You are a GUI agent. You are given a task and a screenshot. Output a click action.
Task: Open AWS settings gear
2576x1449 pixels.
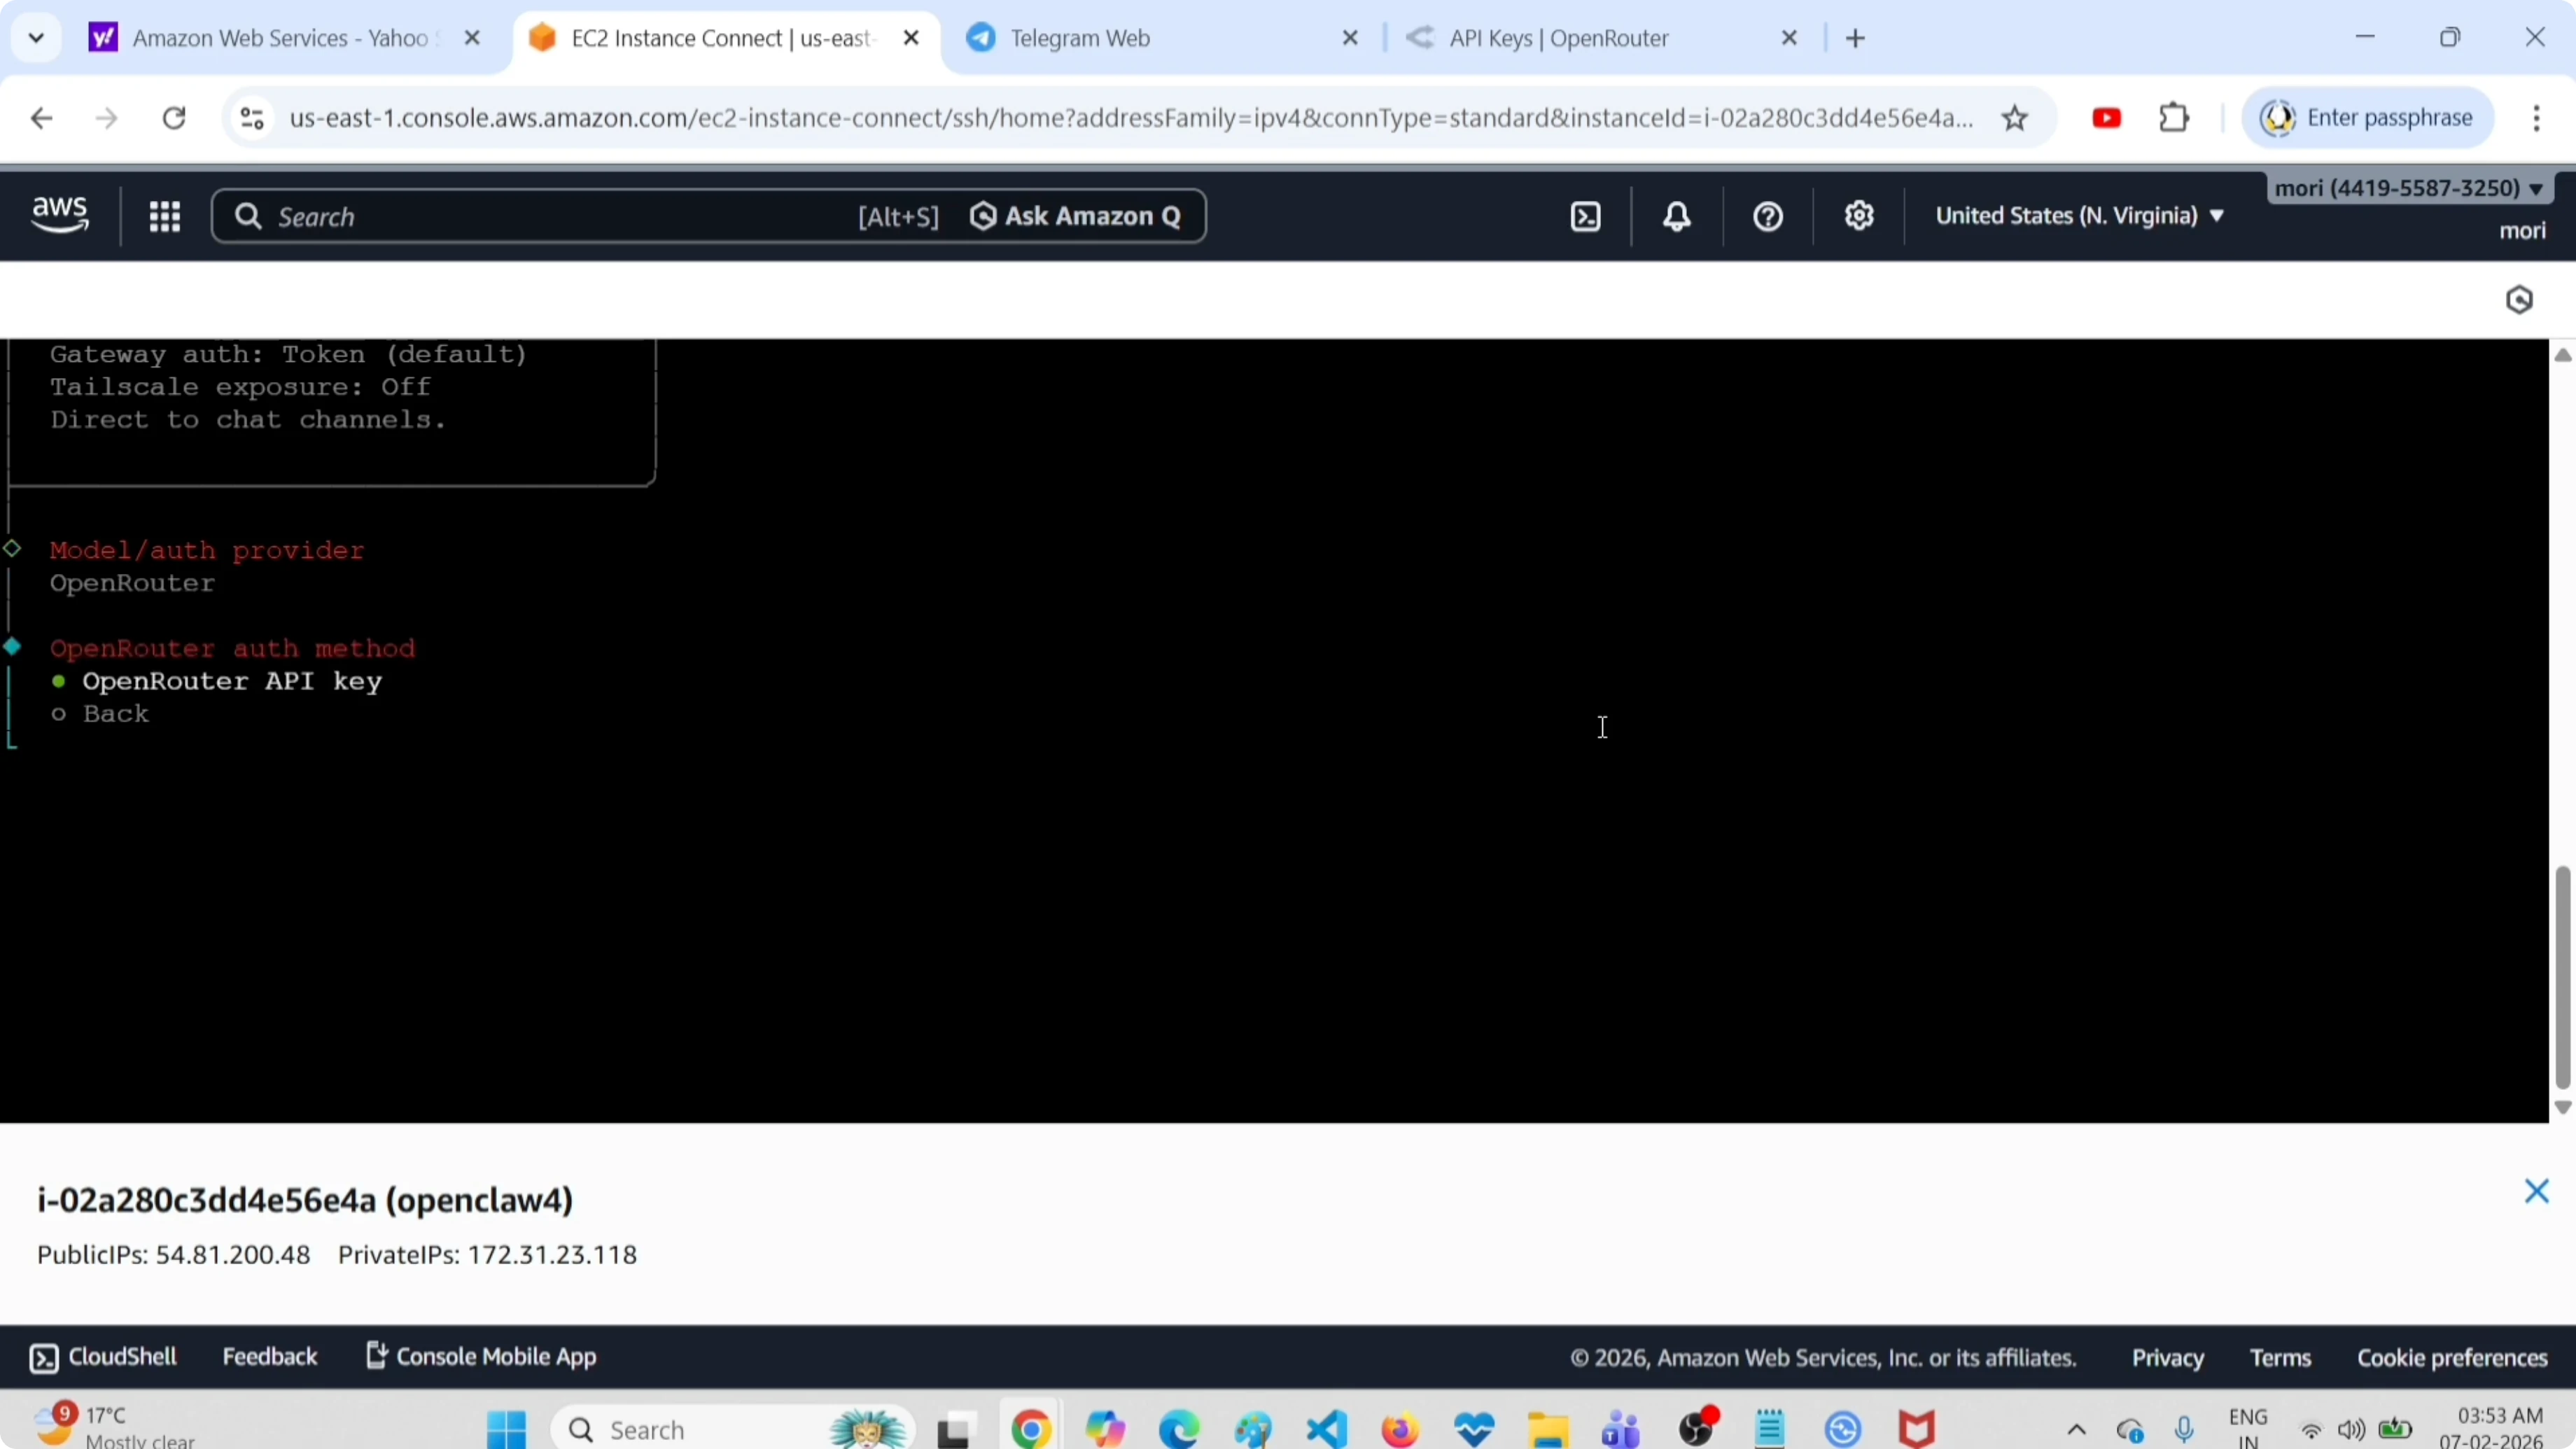coord(1859,216)
